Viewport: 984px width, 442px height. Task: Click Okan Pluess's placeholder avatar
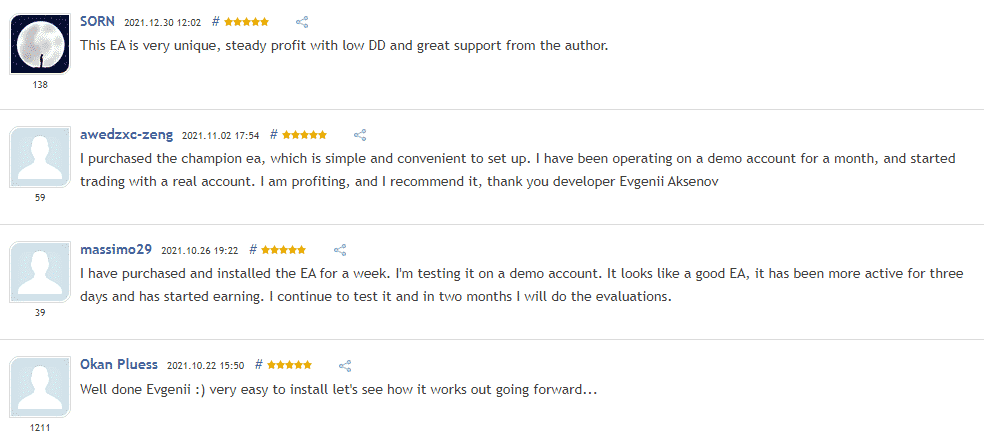click(x=40, y=387)
